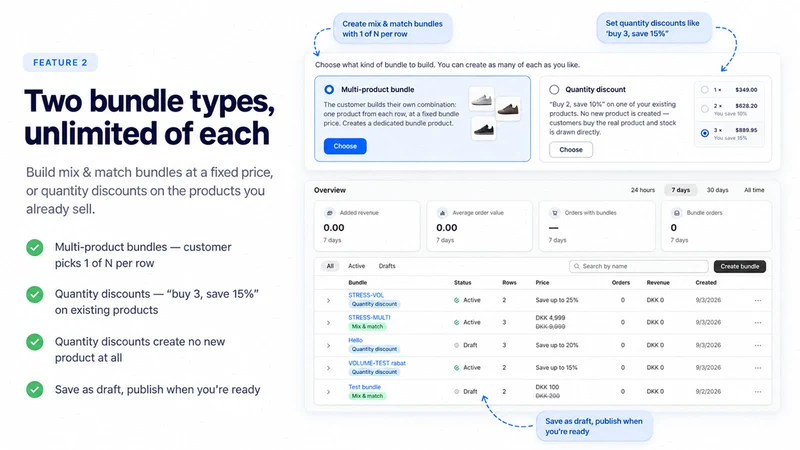Click checkmark icon beside Multi-product bundles bullet
The width and height of the screenshot is (800, 450).
point(35,248)
